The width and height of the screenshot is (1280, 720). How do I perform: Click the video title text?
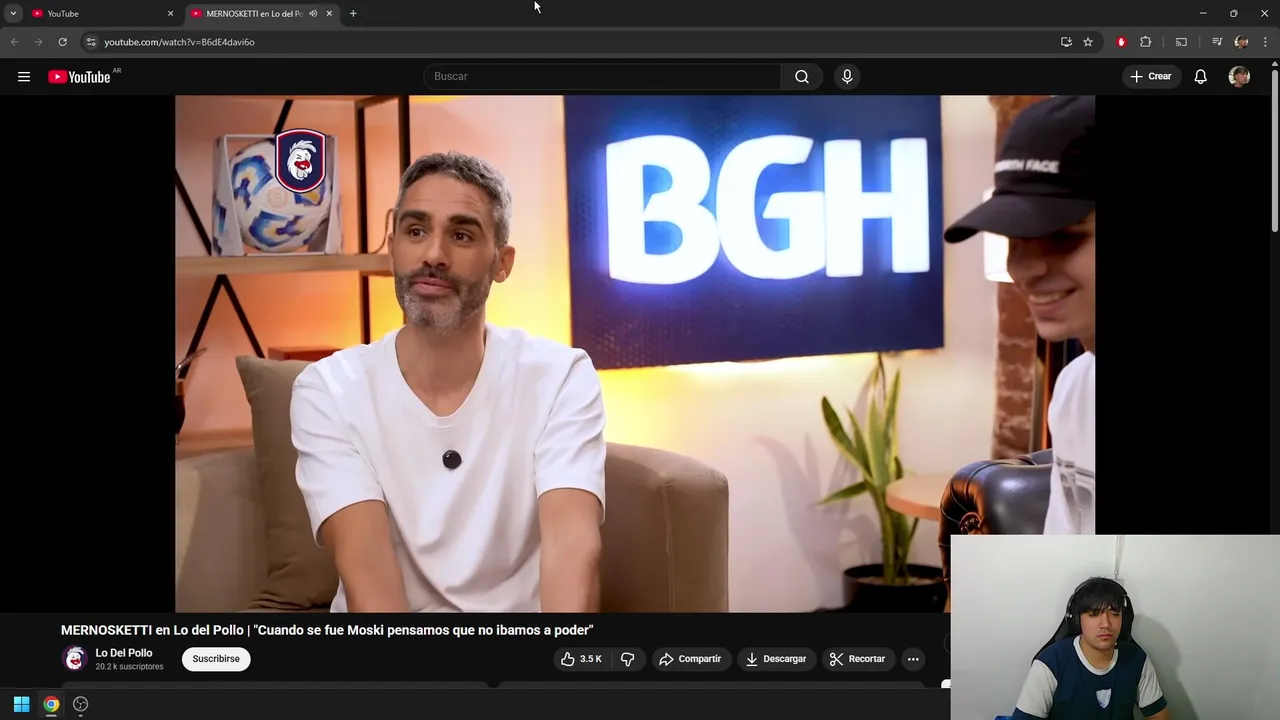pos(327,630)
